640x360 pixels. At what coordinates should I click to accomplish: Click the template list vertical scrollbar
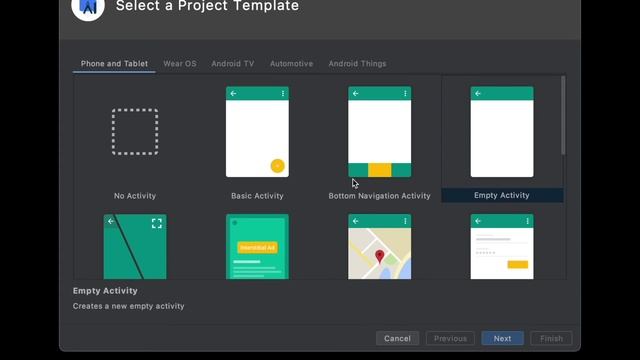tap(563, 116)
